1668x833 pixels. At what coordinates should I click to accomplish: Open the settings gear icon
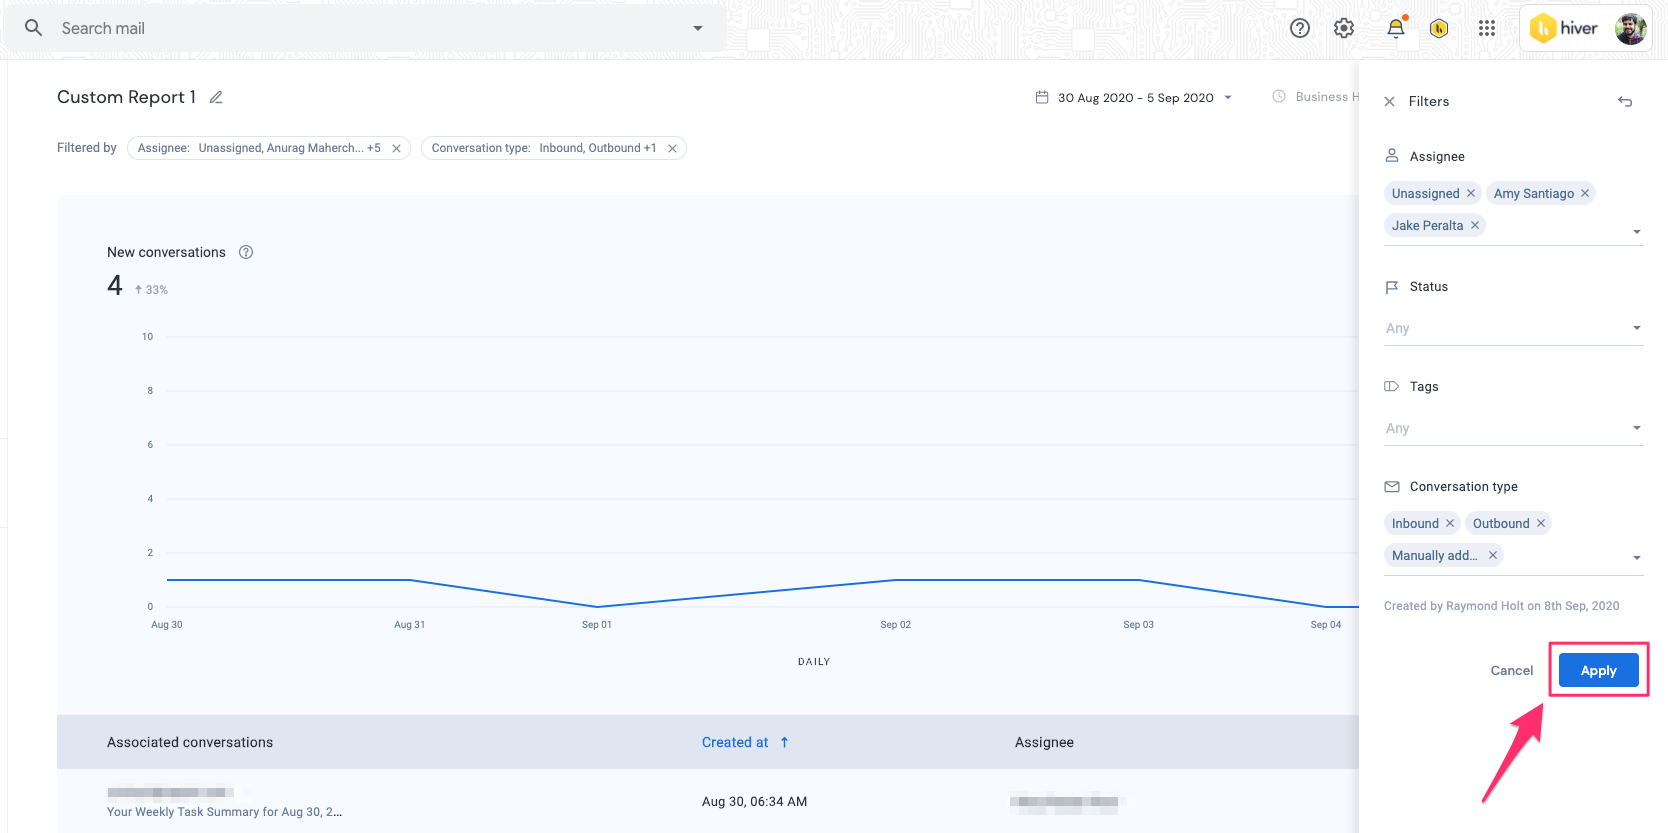[1344, 28]
